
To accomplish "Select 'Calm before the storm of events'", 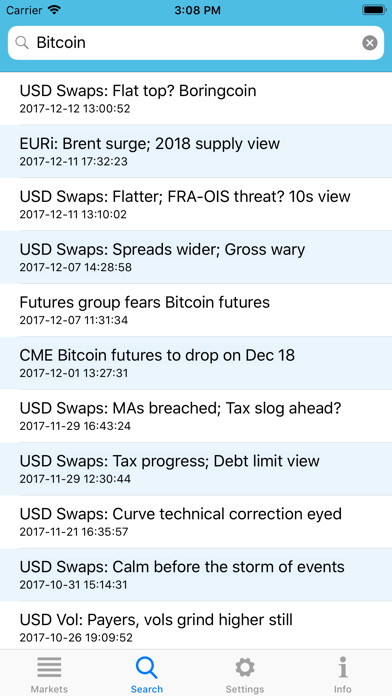I will pos(196,574).
